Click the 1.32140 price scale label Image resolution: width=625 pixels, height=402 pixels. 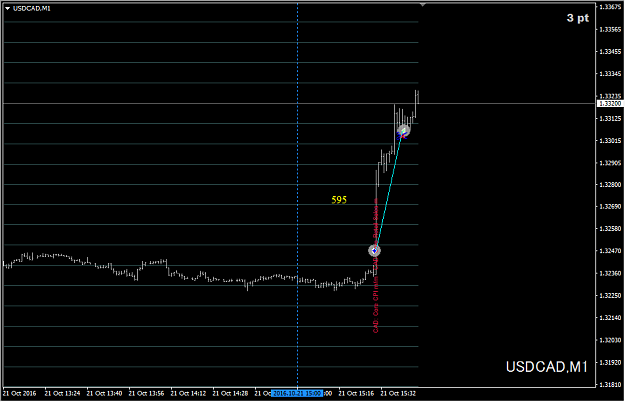(x=610, y=318)
